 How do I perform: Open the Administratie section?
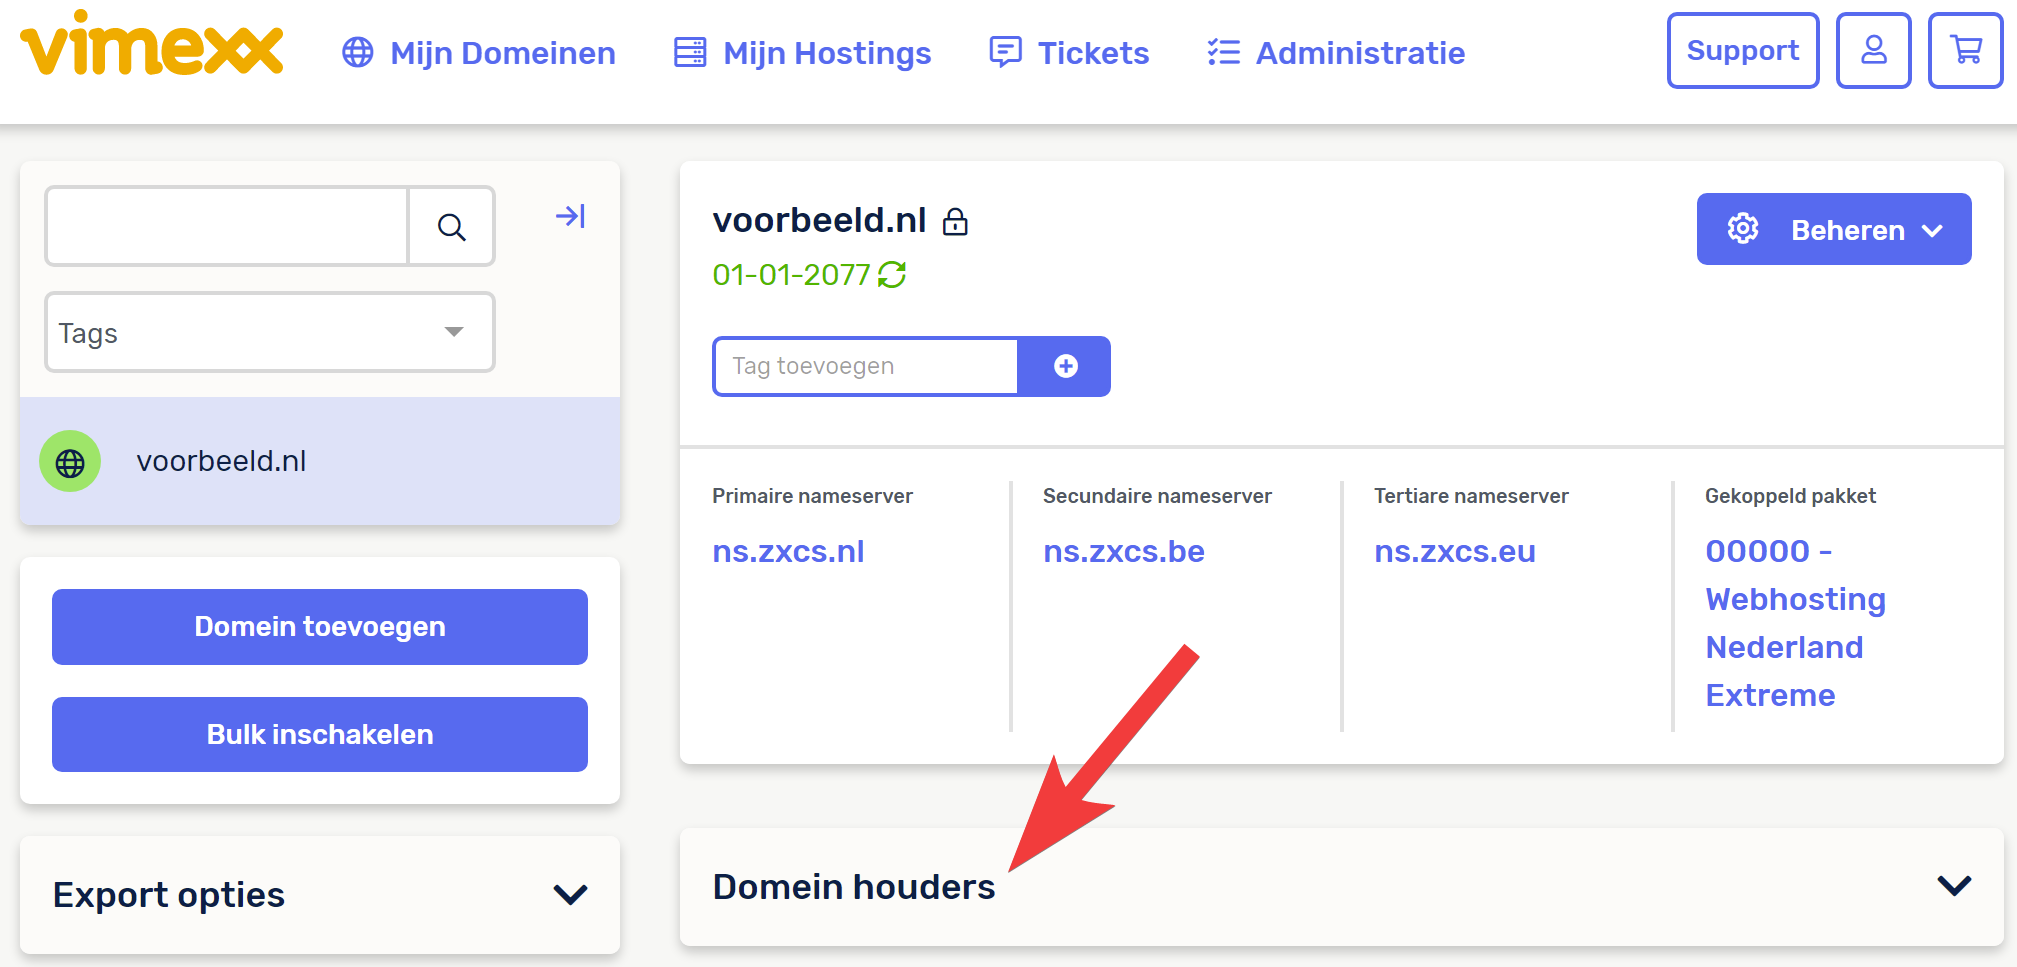coord(1336,53)
